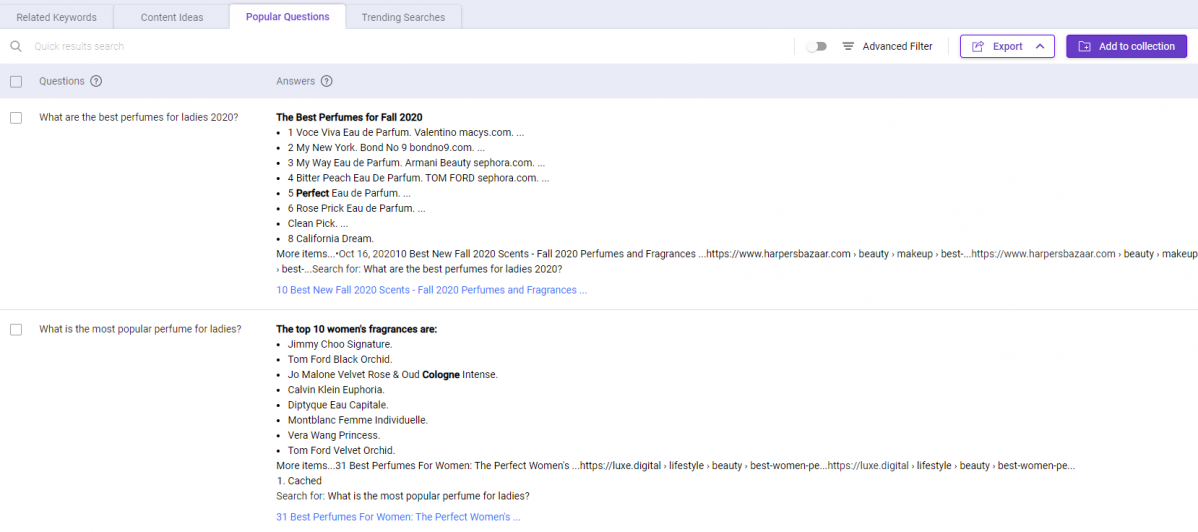The image size is (1198, 532).
Task: Click the 'Voce Viva Eau de Parfum' line
Action: (x=406, y=132)
